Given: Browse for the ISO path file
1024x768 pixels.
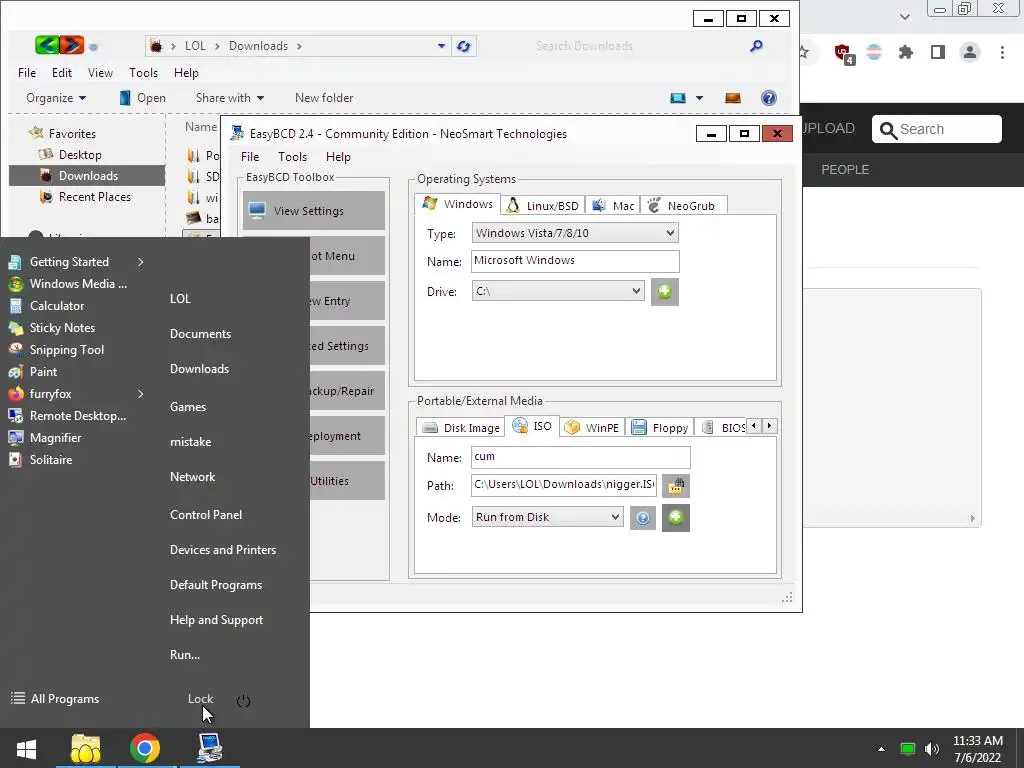Looking at the screenshot, I should pos(676,486).
